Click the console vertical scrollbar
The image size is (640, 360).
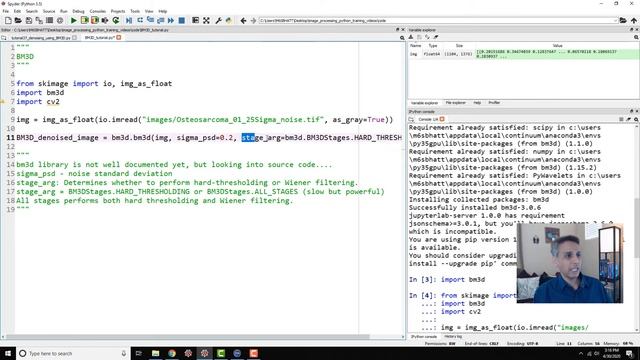637,229
